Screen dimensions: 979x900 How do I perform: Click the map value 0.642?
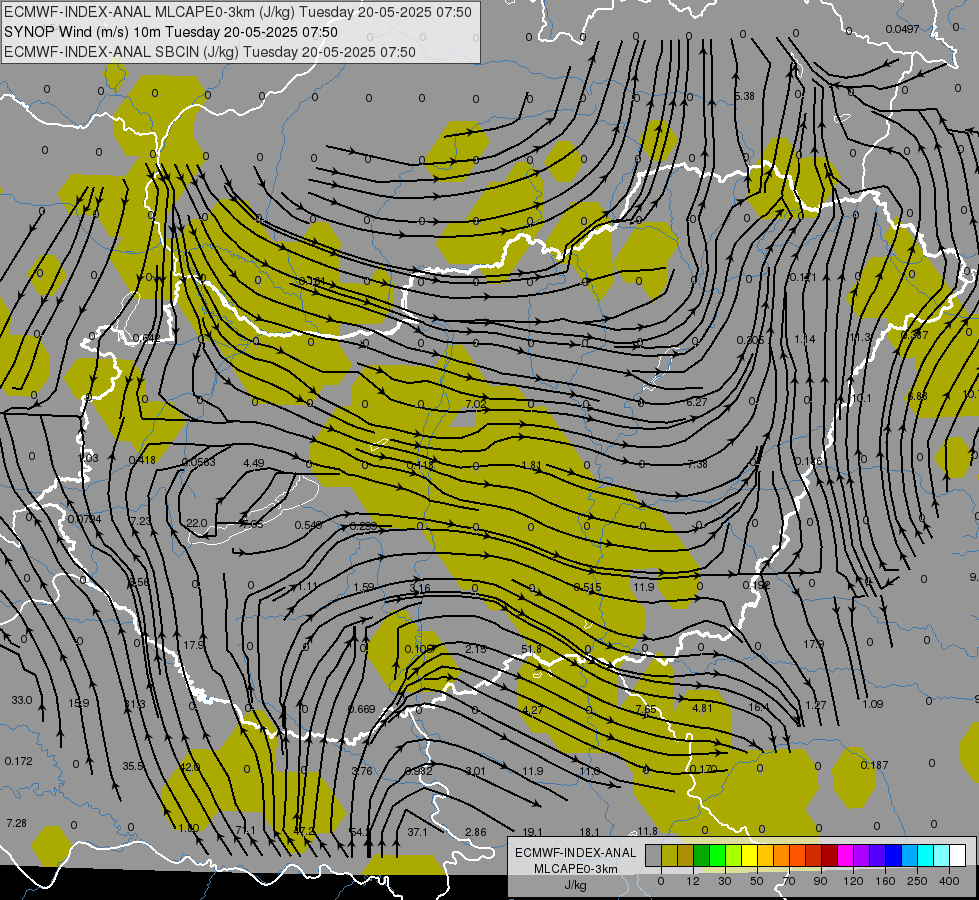[147, 339]
